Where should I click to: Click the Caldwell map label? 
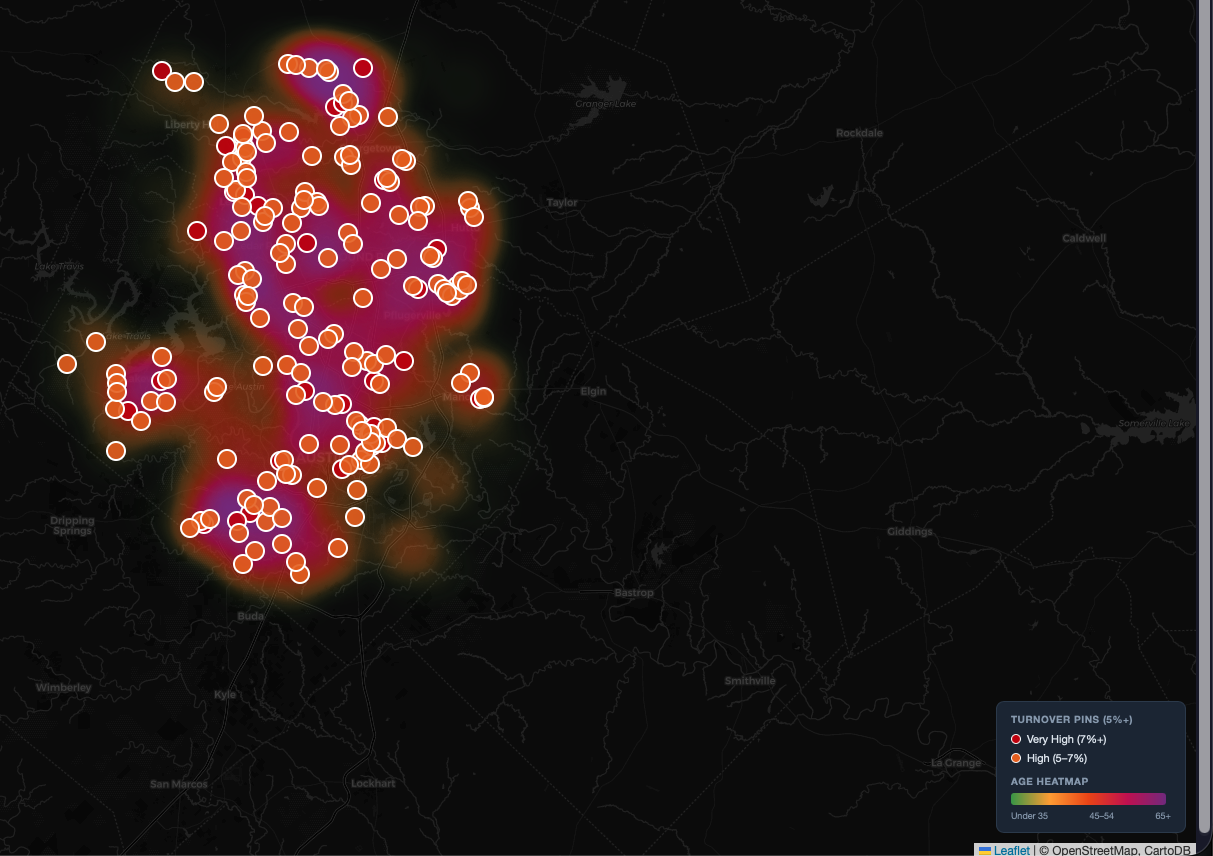click(x=1084, y=238)
